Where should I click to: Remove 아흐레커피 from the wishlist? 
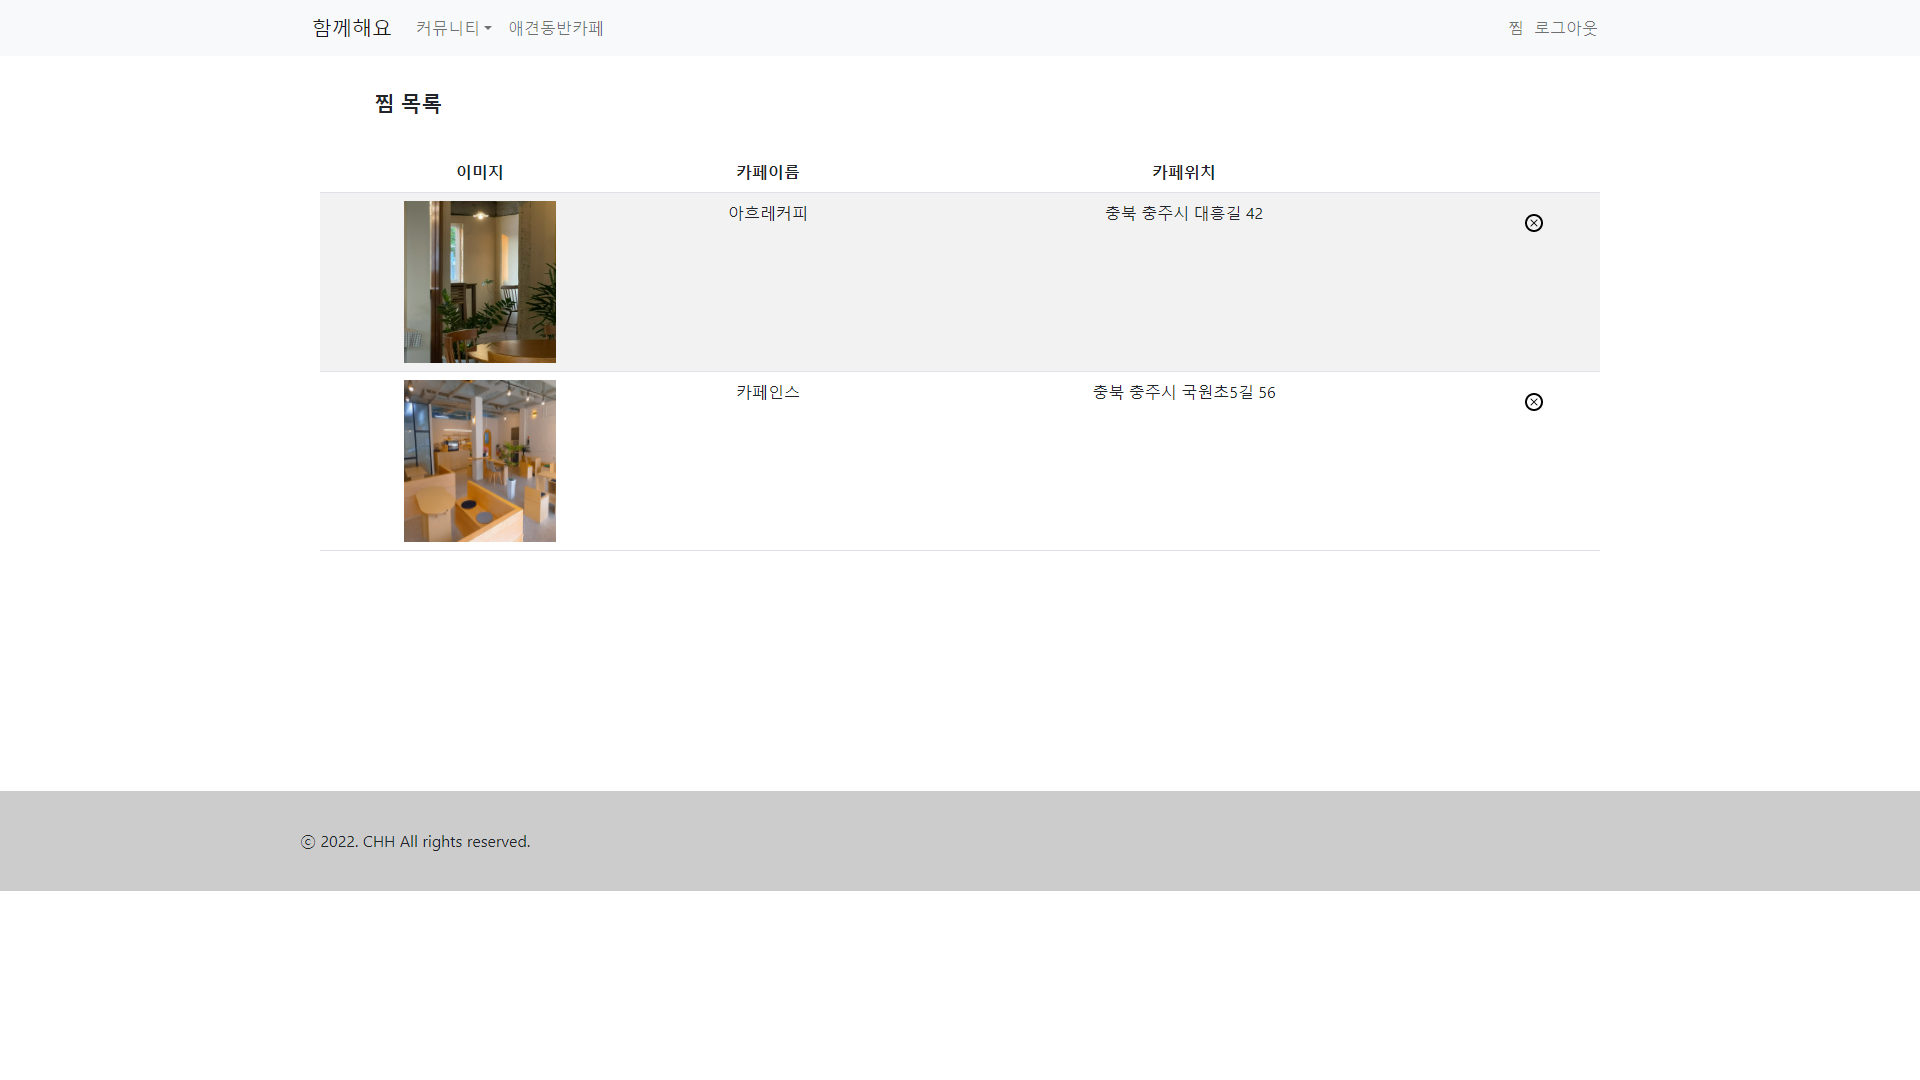tap(1533, 223)
